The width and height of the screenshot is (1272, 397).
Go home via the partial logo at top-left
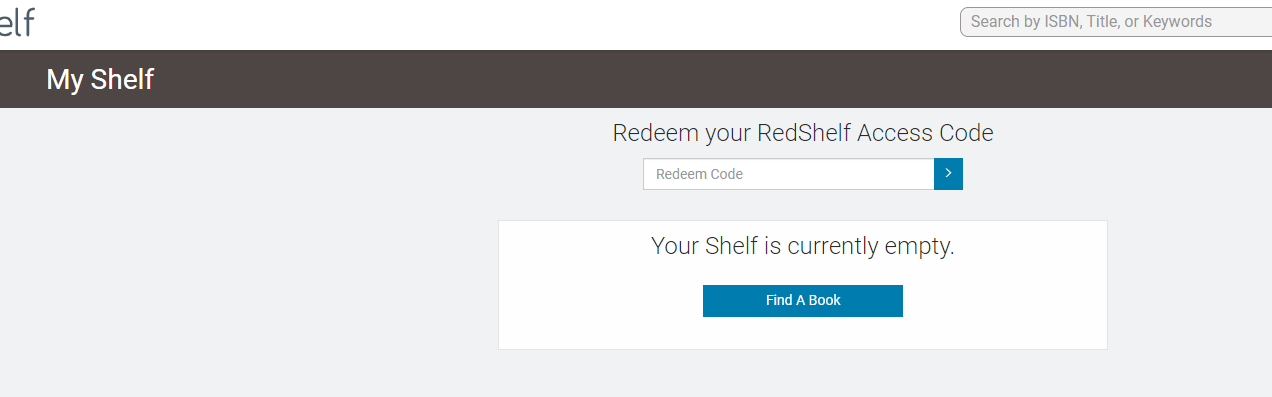17,21
